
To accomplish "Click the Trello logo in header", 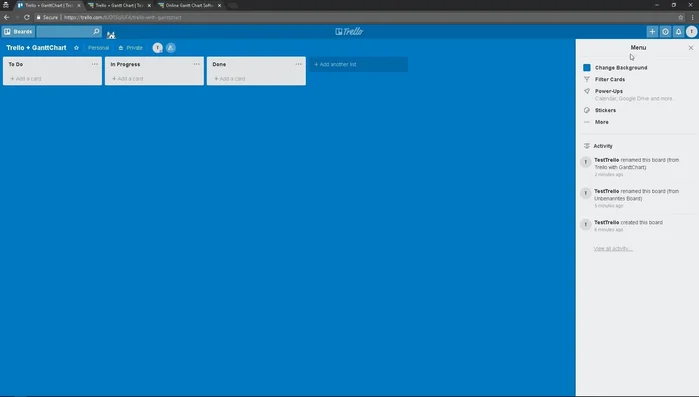I will click(x=350, y=32).
